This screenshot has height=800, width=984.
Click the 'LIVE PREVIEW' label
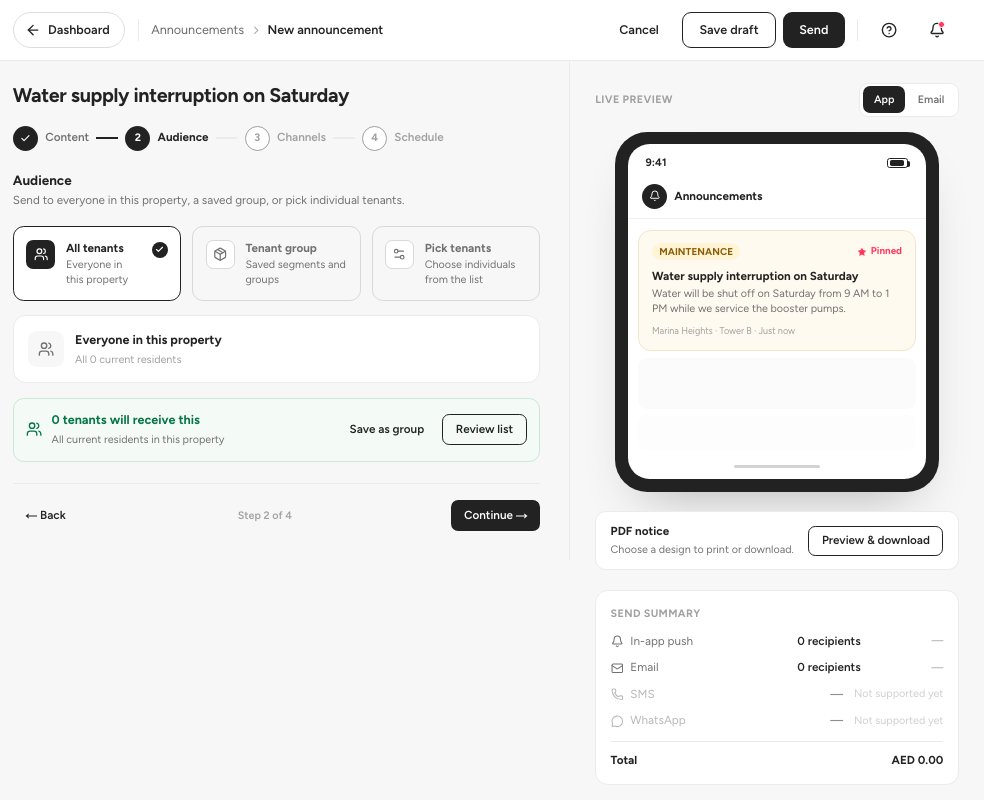pos(633,99)
